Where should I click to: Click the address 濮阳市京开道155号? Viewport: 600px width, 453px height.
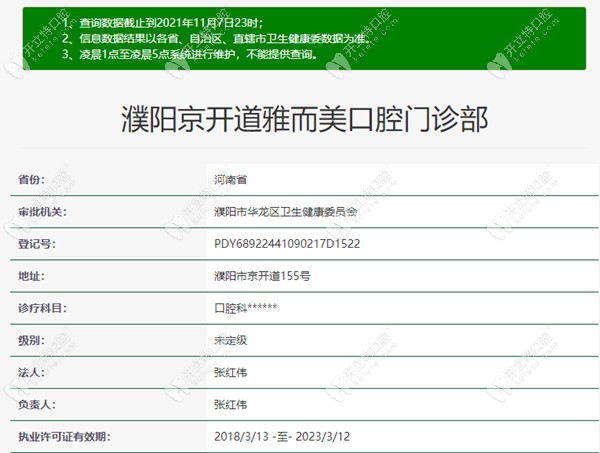262,276
